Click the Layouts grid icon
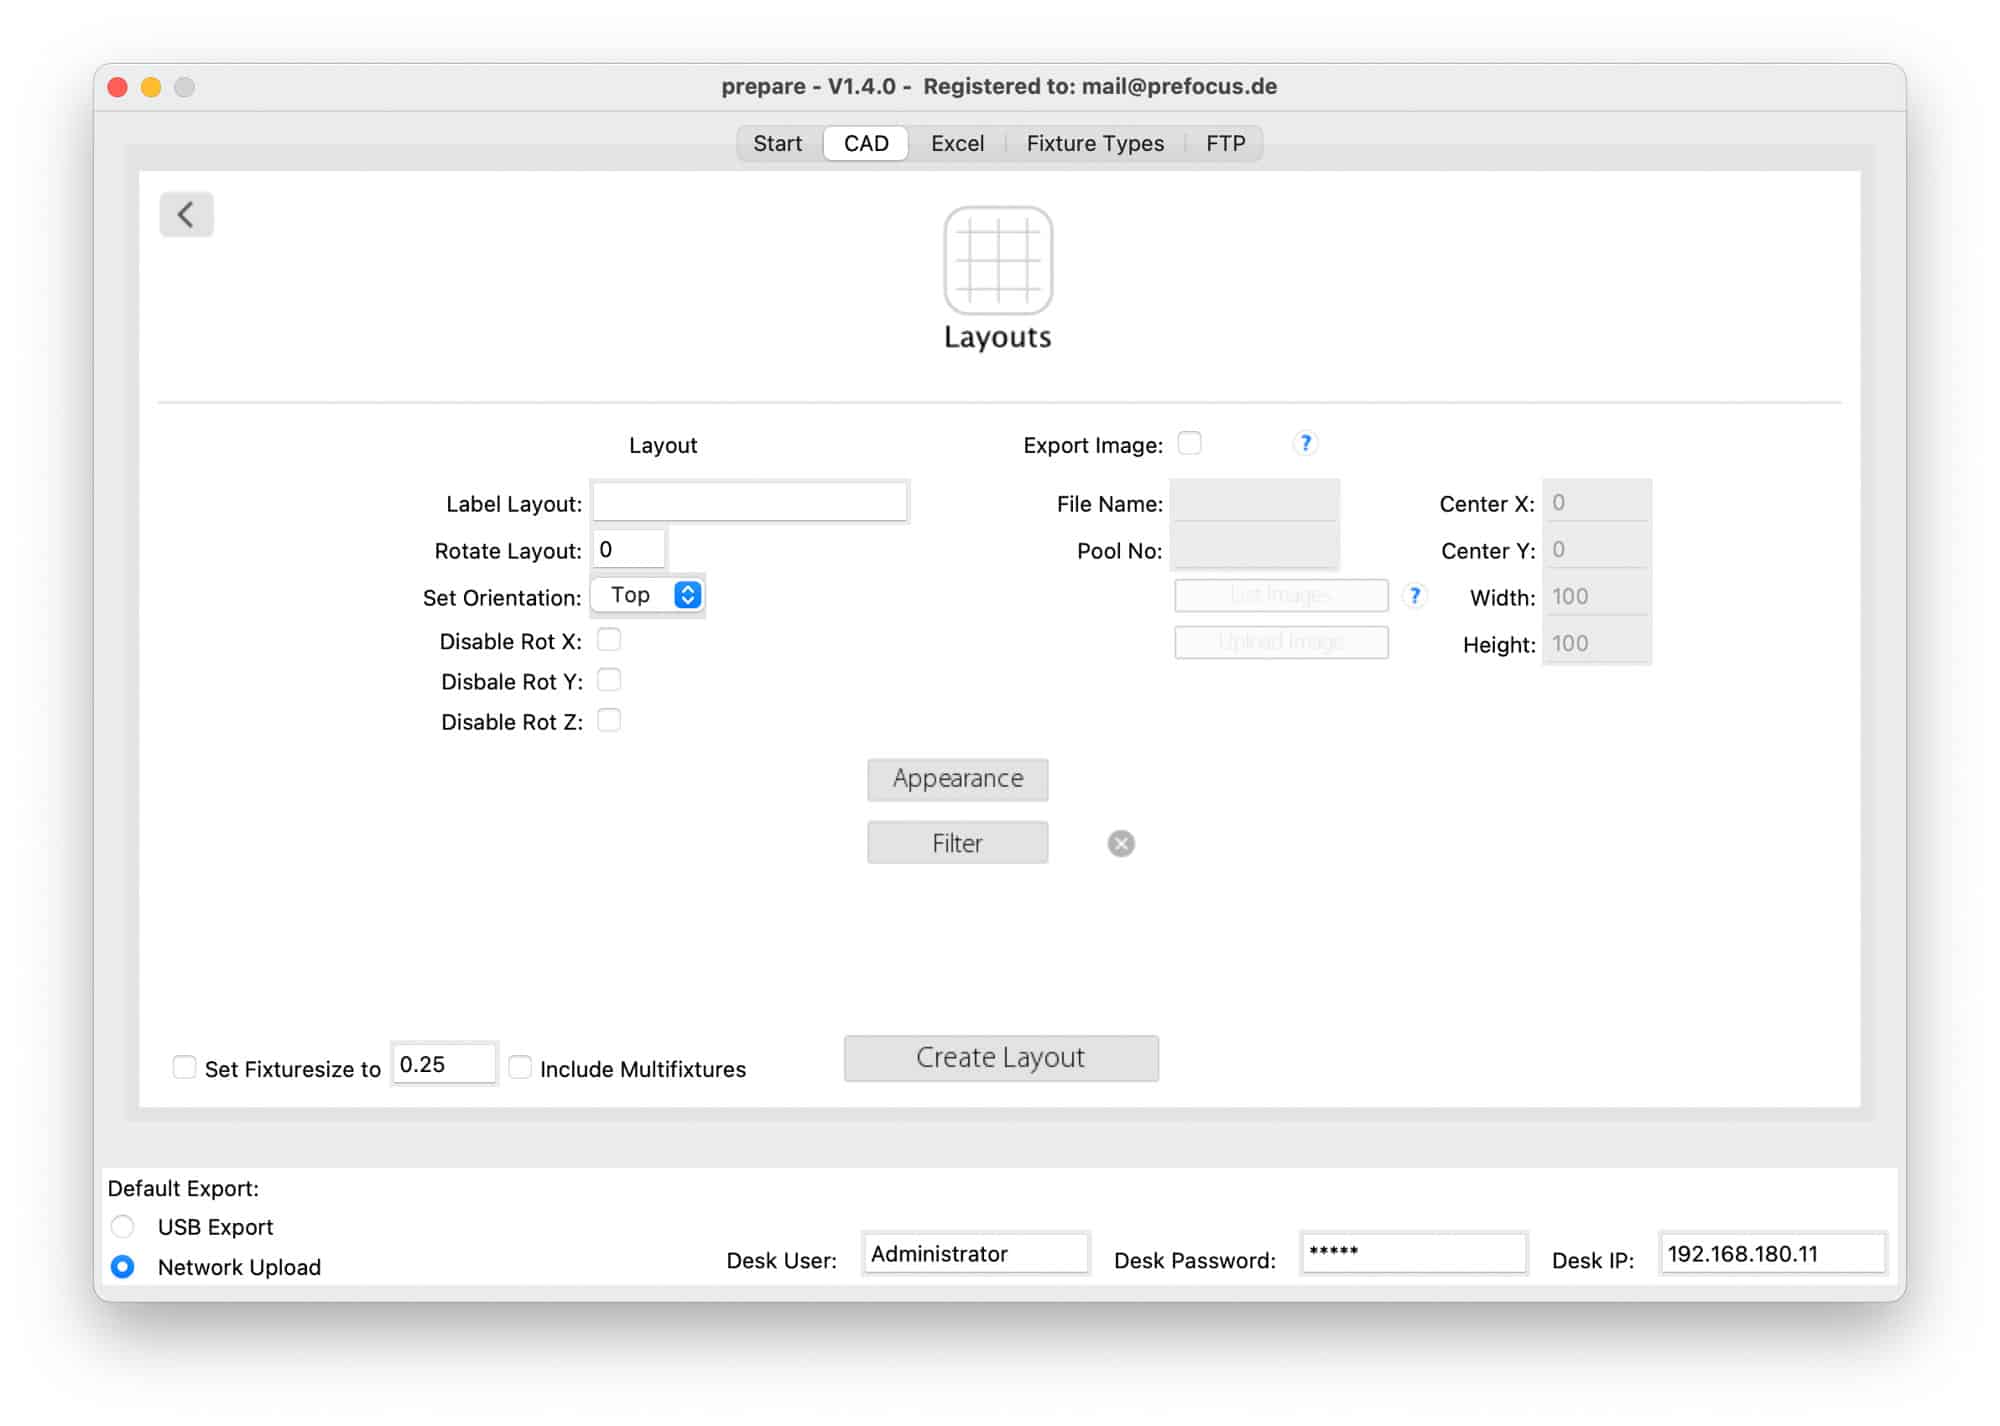This screenshot has height=1426, width=2000. coord(997,260)
